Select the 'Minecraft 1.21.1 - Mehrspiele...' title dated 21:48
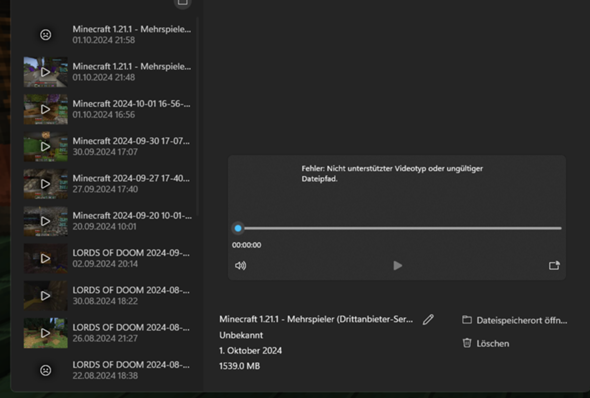The image size is (590, 398). (132, 66)
